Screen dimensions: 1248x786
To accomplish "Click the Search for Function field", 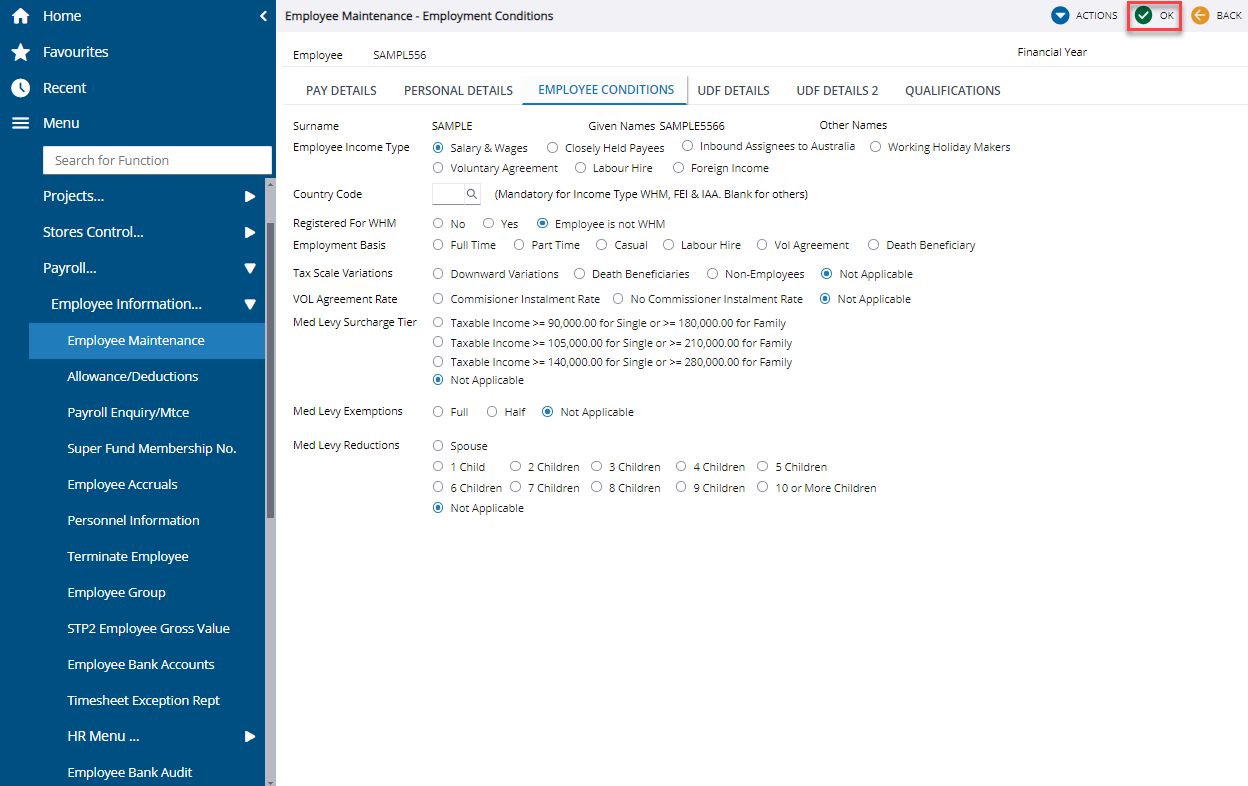I will (157, 160).
